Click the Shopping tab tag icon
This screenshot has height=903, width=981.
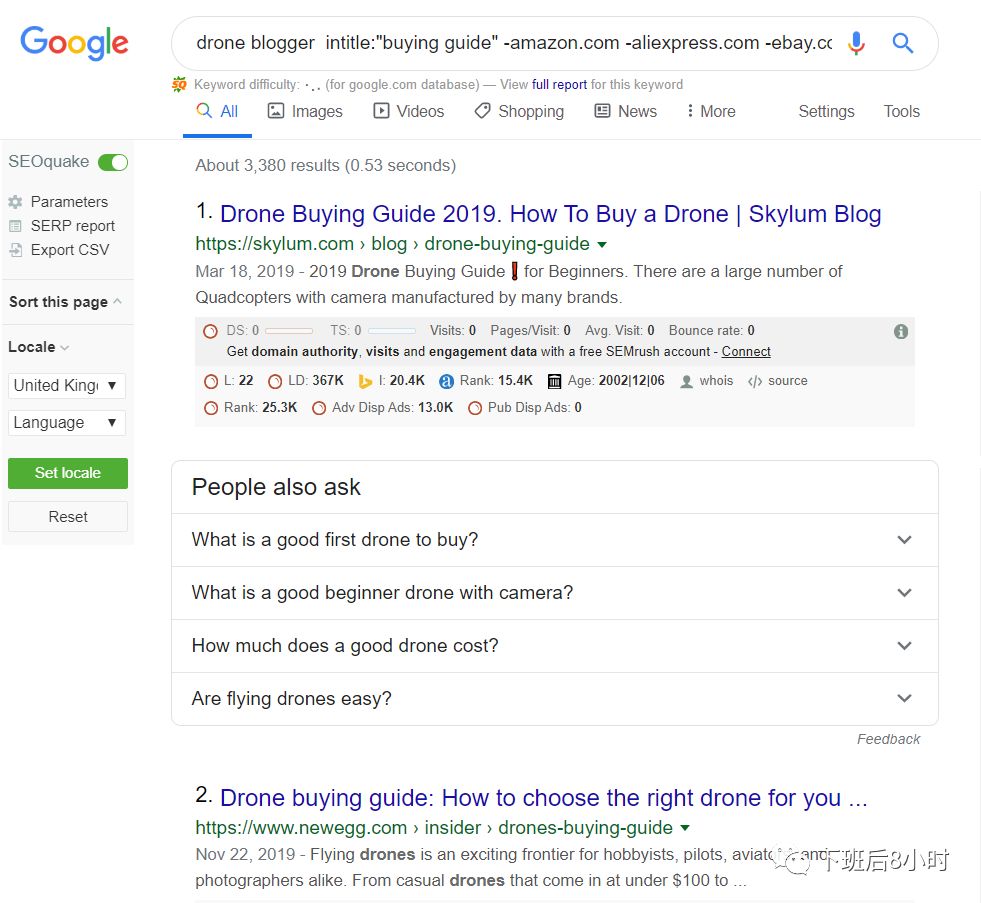(x=482, y=111)
